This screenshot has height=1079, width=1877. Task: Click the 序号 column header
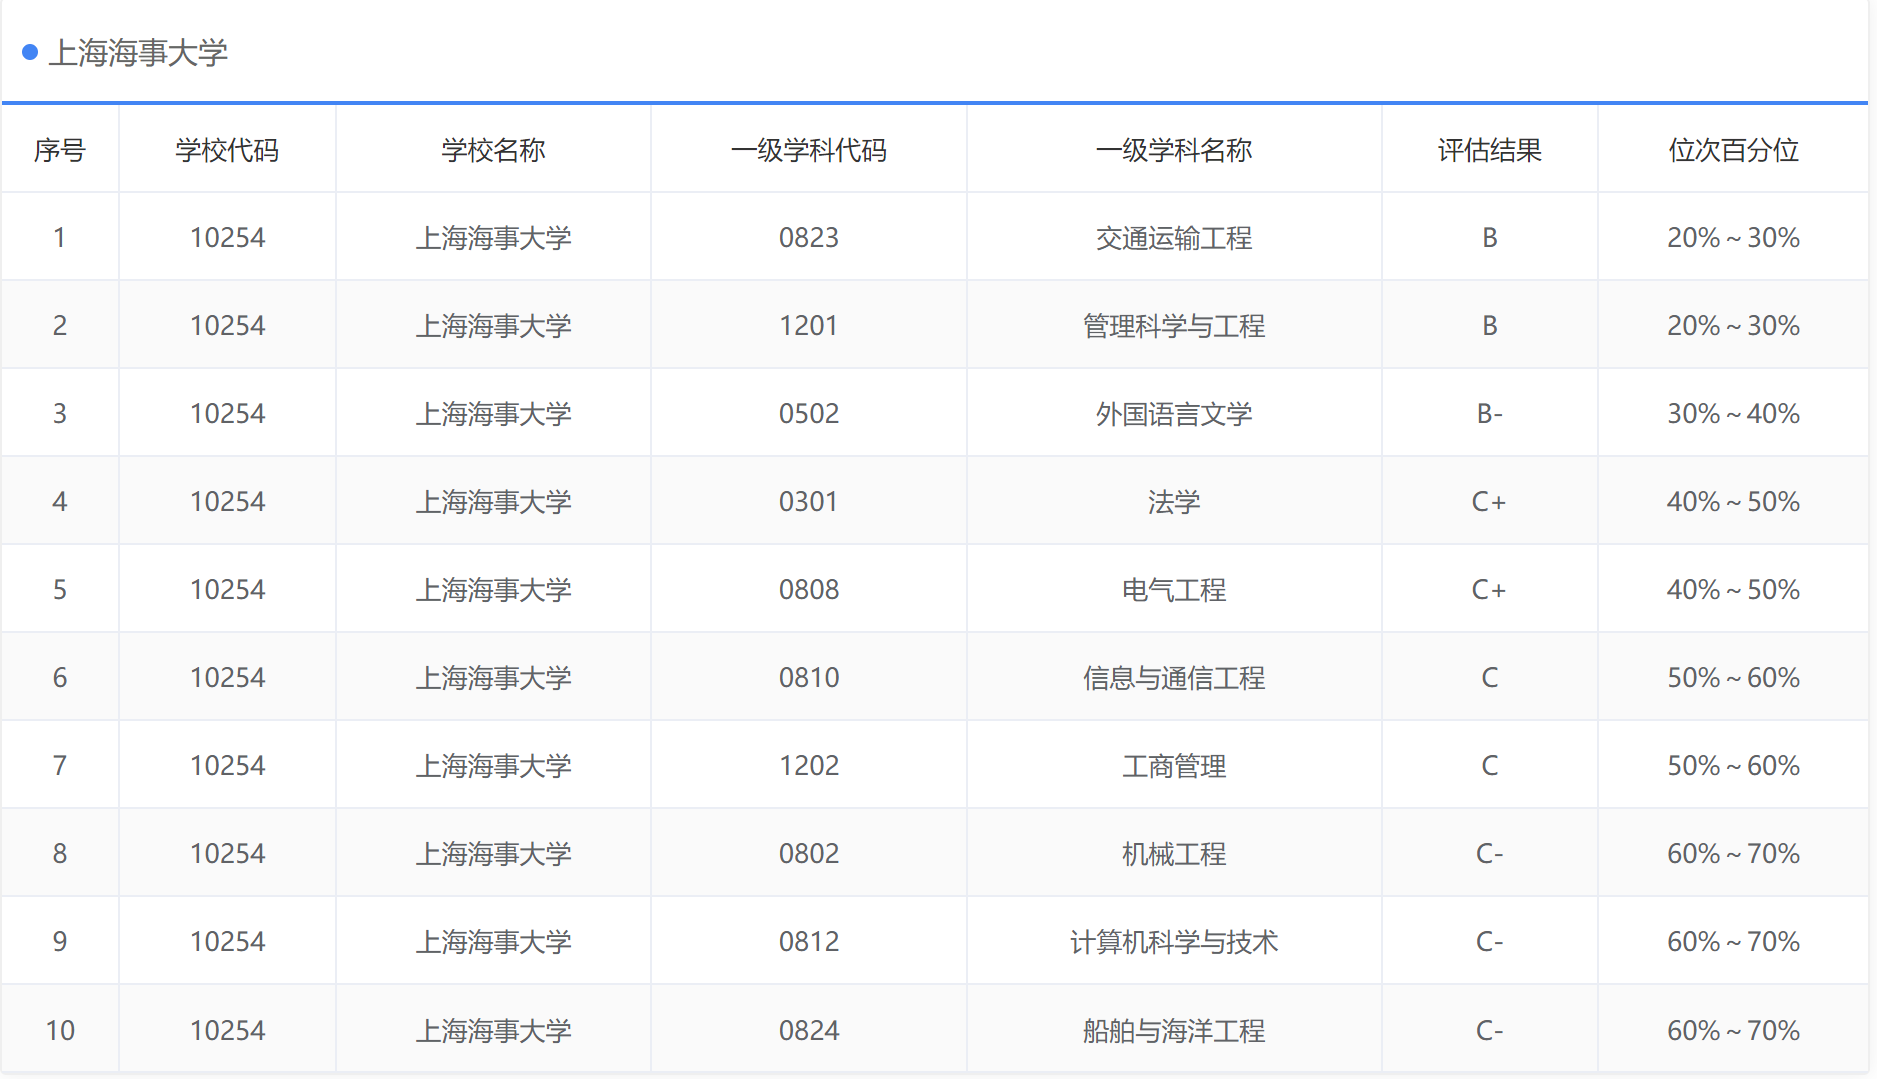pyautogui.click(x=59, y=150)
